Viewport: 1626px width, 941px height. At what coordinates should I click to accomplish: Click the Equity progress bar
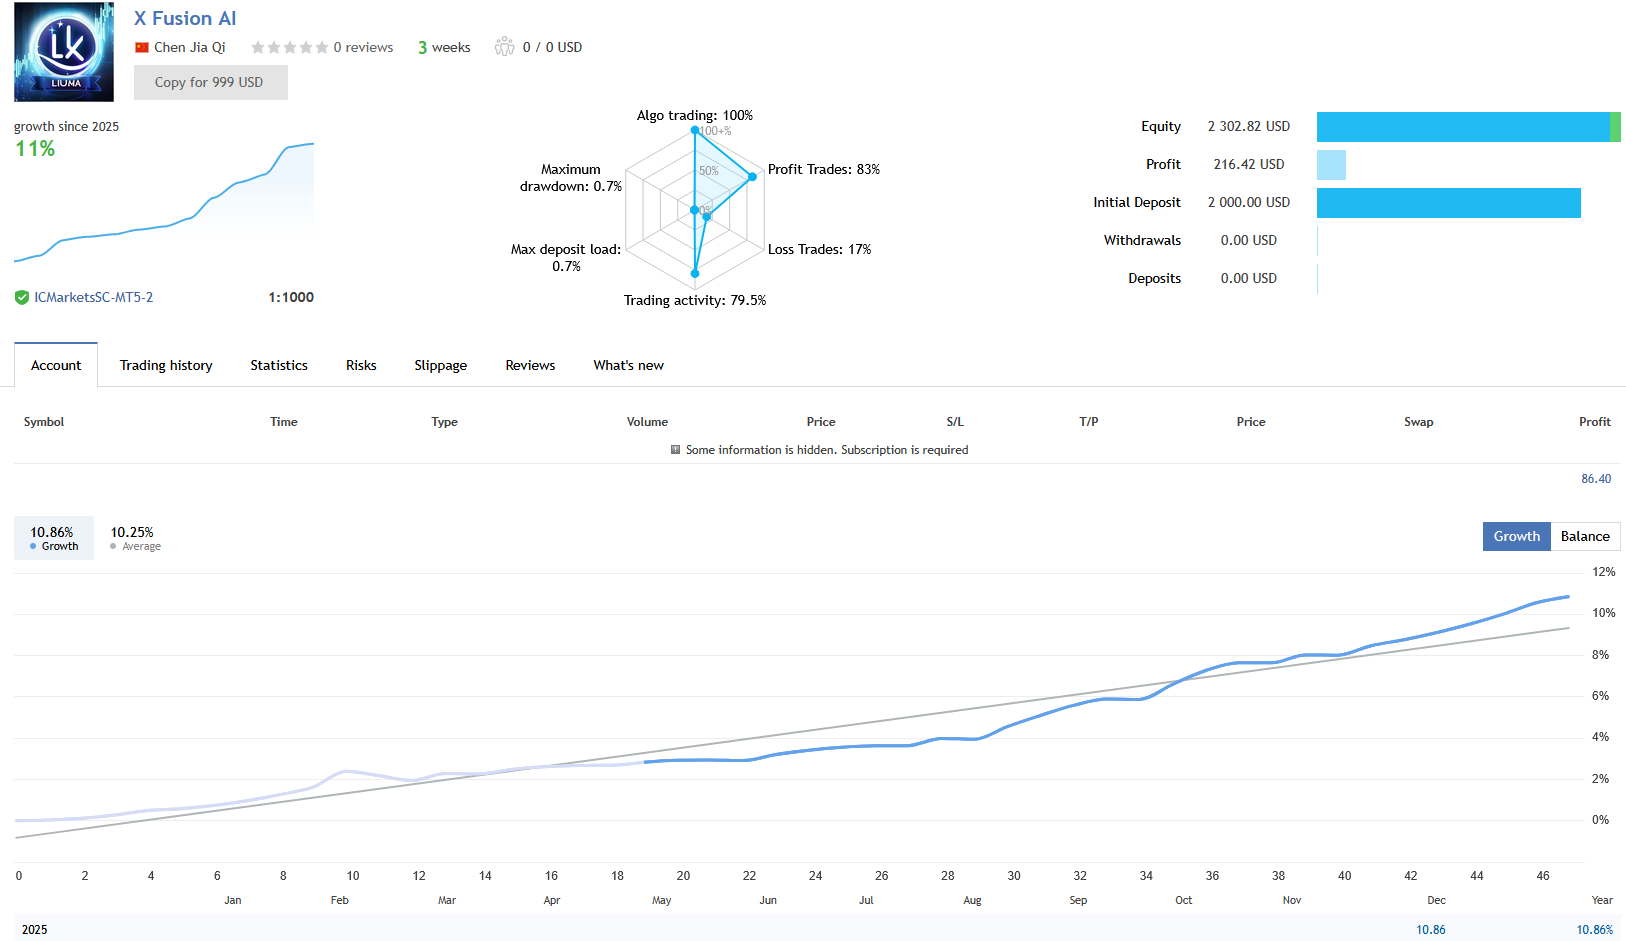pyautogui.click(x=1469, y=127)
